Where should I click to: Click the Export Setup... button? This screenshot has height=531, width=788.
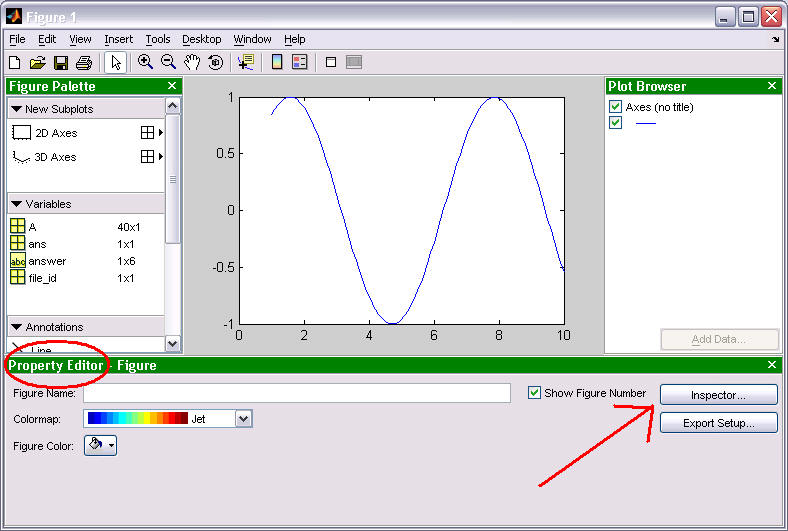click(718, 423)
